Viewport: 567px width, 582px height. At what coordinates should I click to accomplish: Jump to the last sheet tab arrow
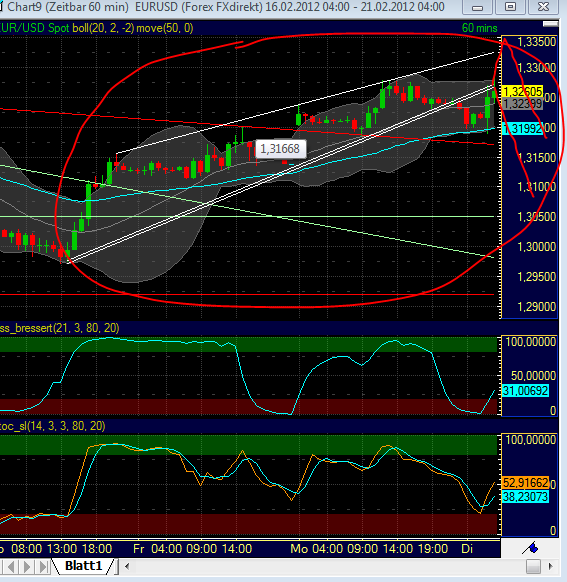click(44, 567)
